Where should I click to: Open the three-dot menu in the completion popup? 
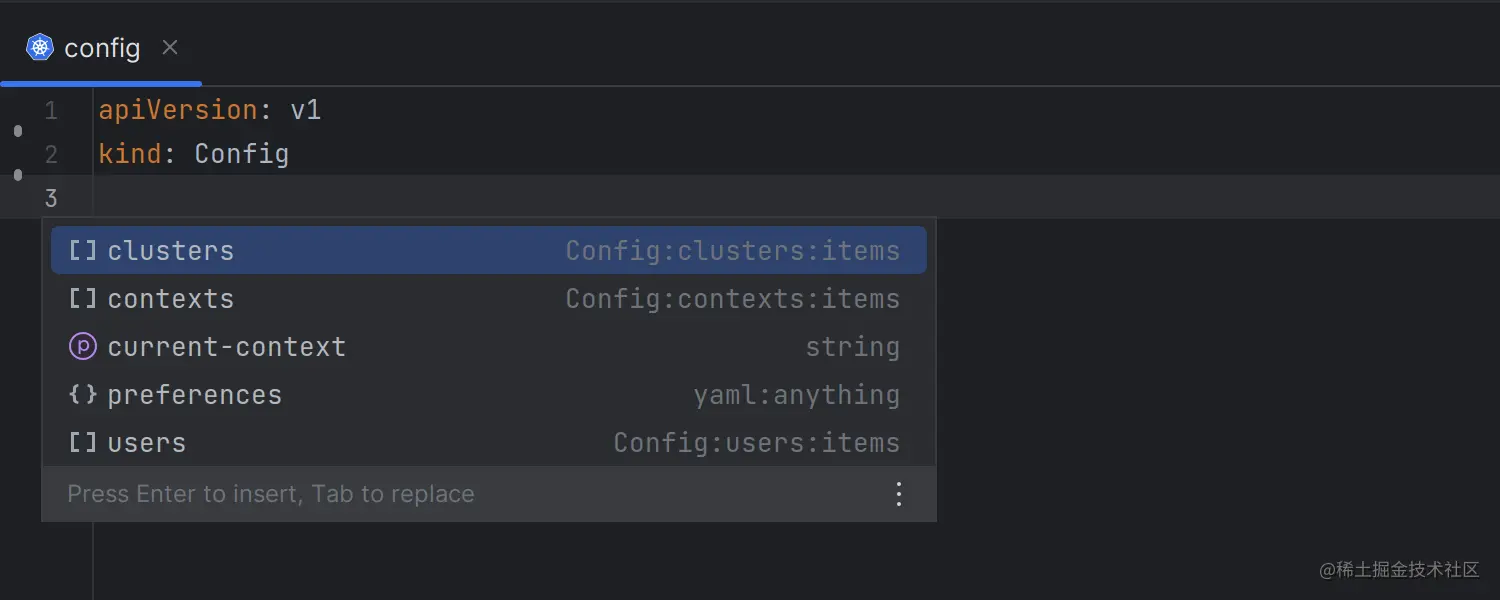point(898,493)
